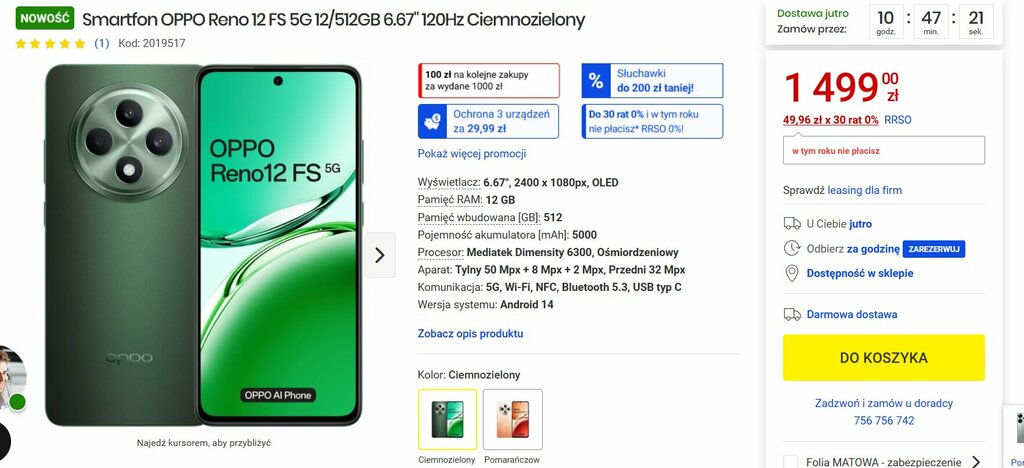Open Dostępność w sklepie link
1024x468 pixels.
pos(860,273)
